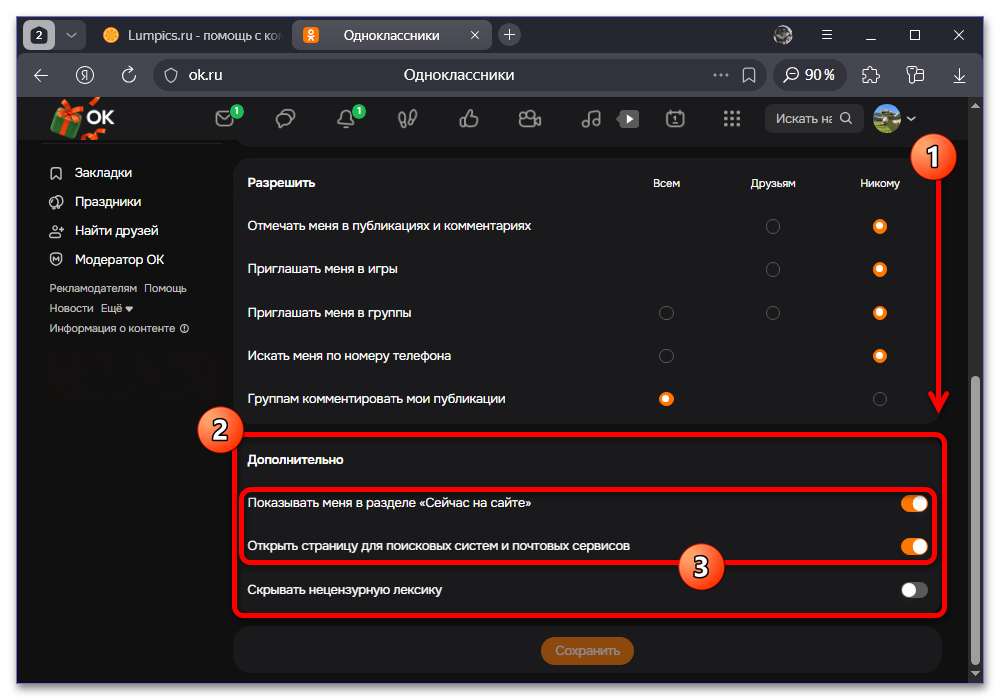1000x700 pixels.
Task: Open the messages envelope icon
Action: coord(224,119)
